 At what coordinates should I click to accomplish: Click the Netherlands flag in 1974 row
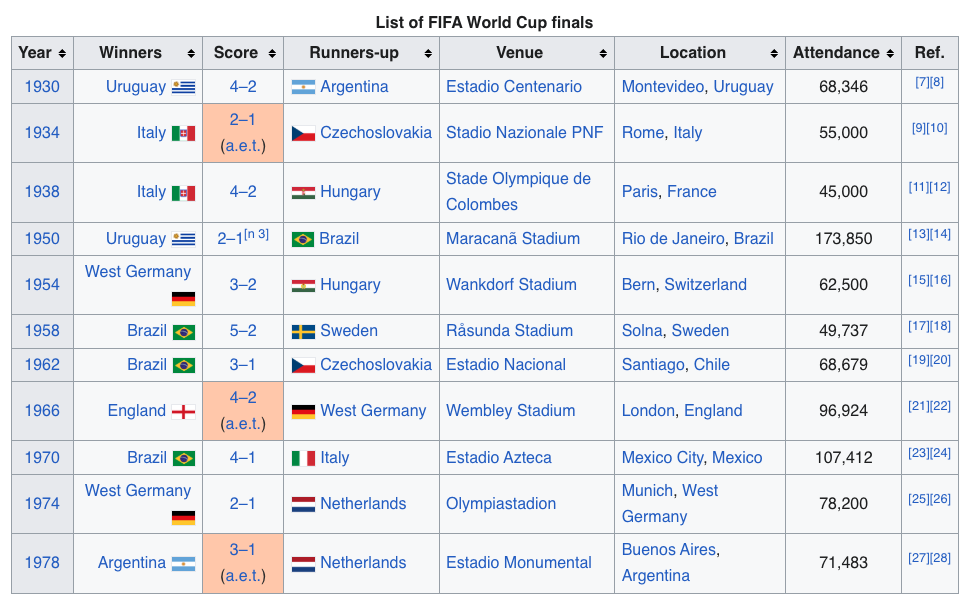303,504
